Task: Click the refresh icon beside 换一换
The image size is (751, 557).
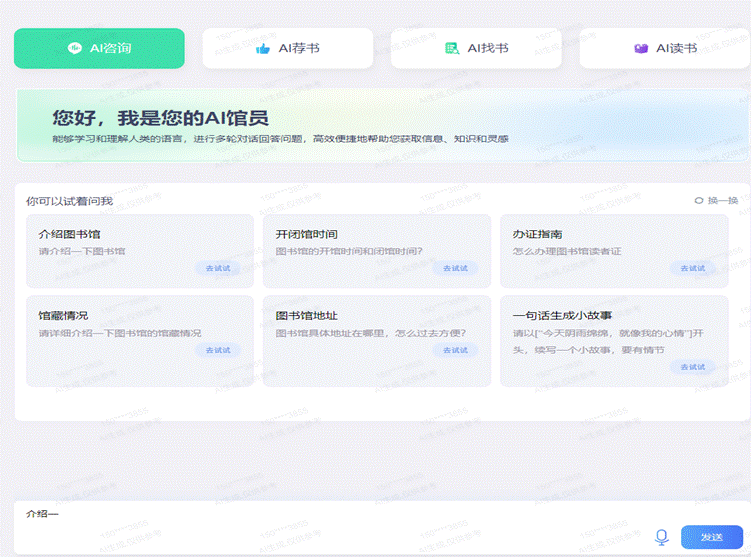Action: [699, 201]
